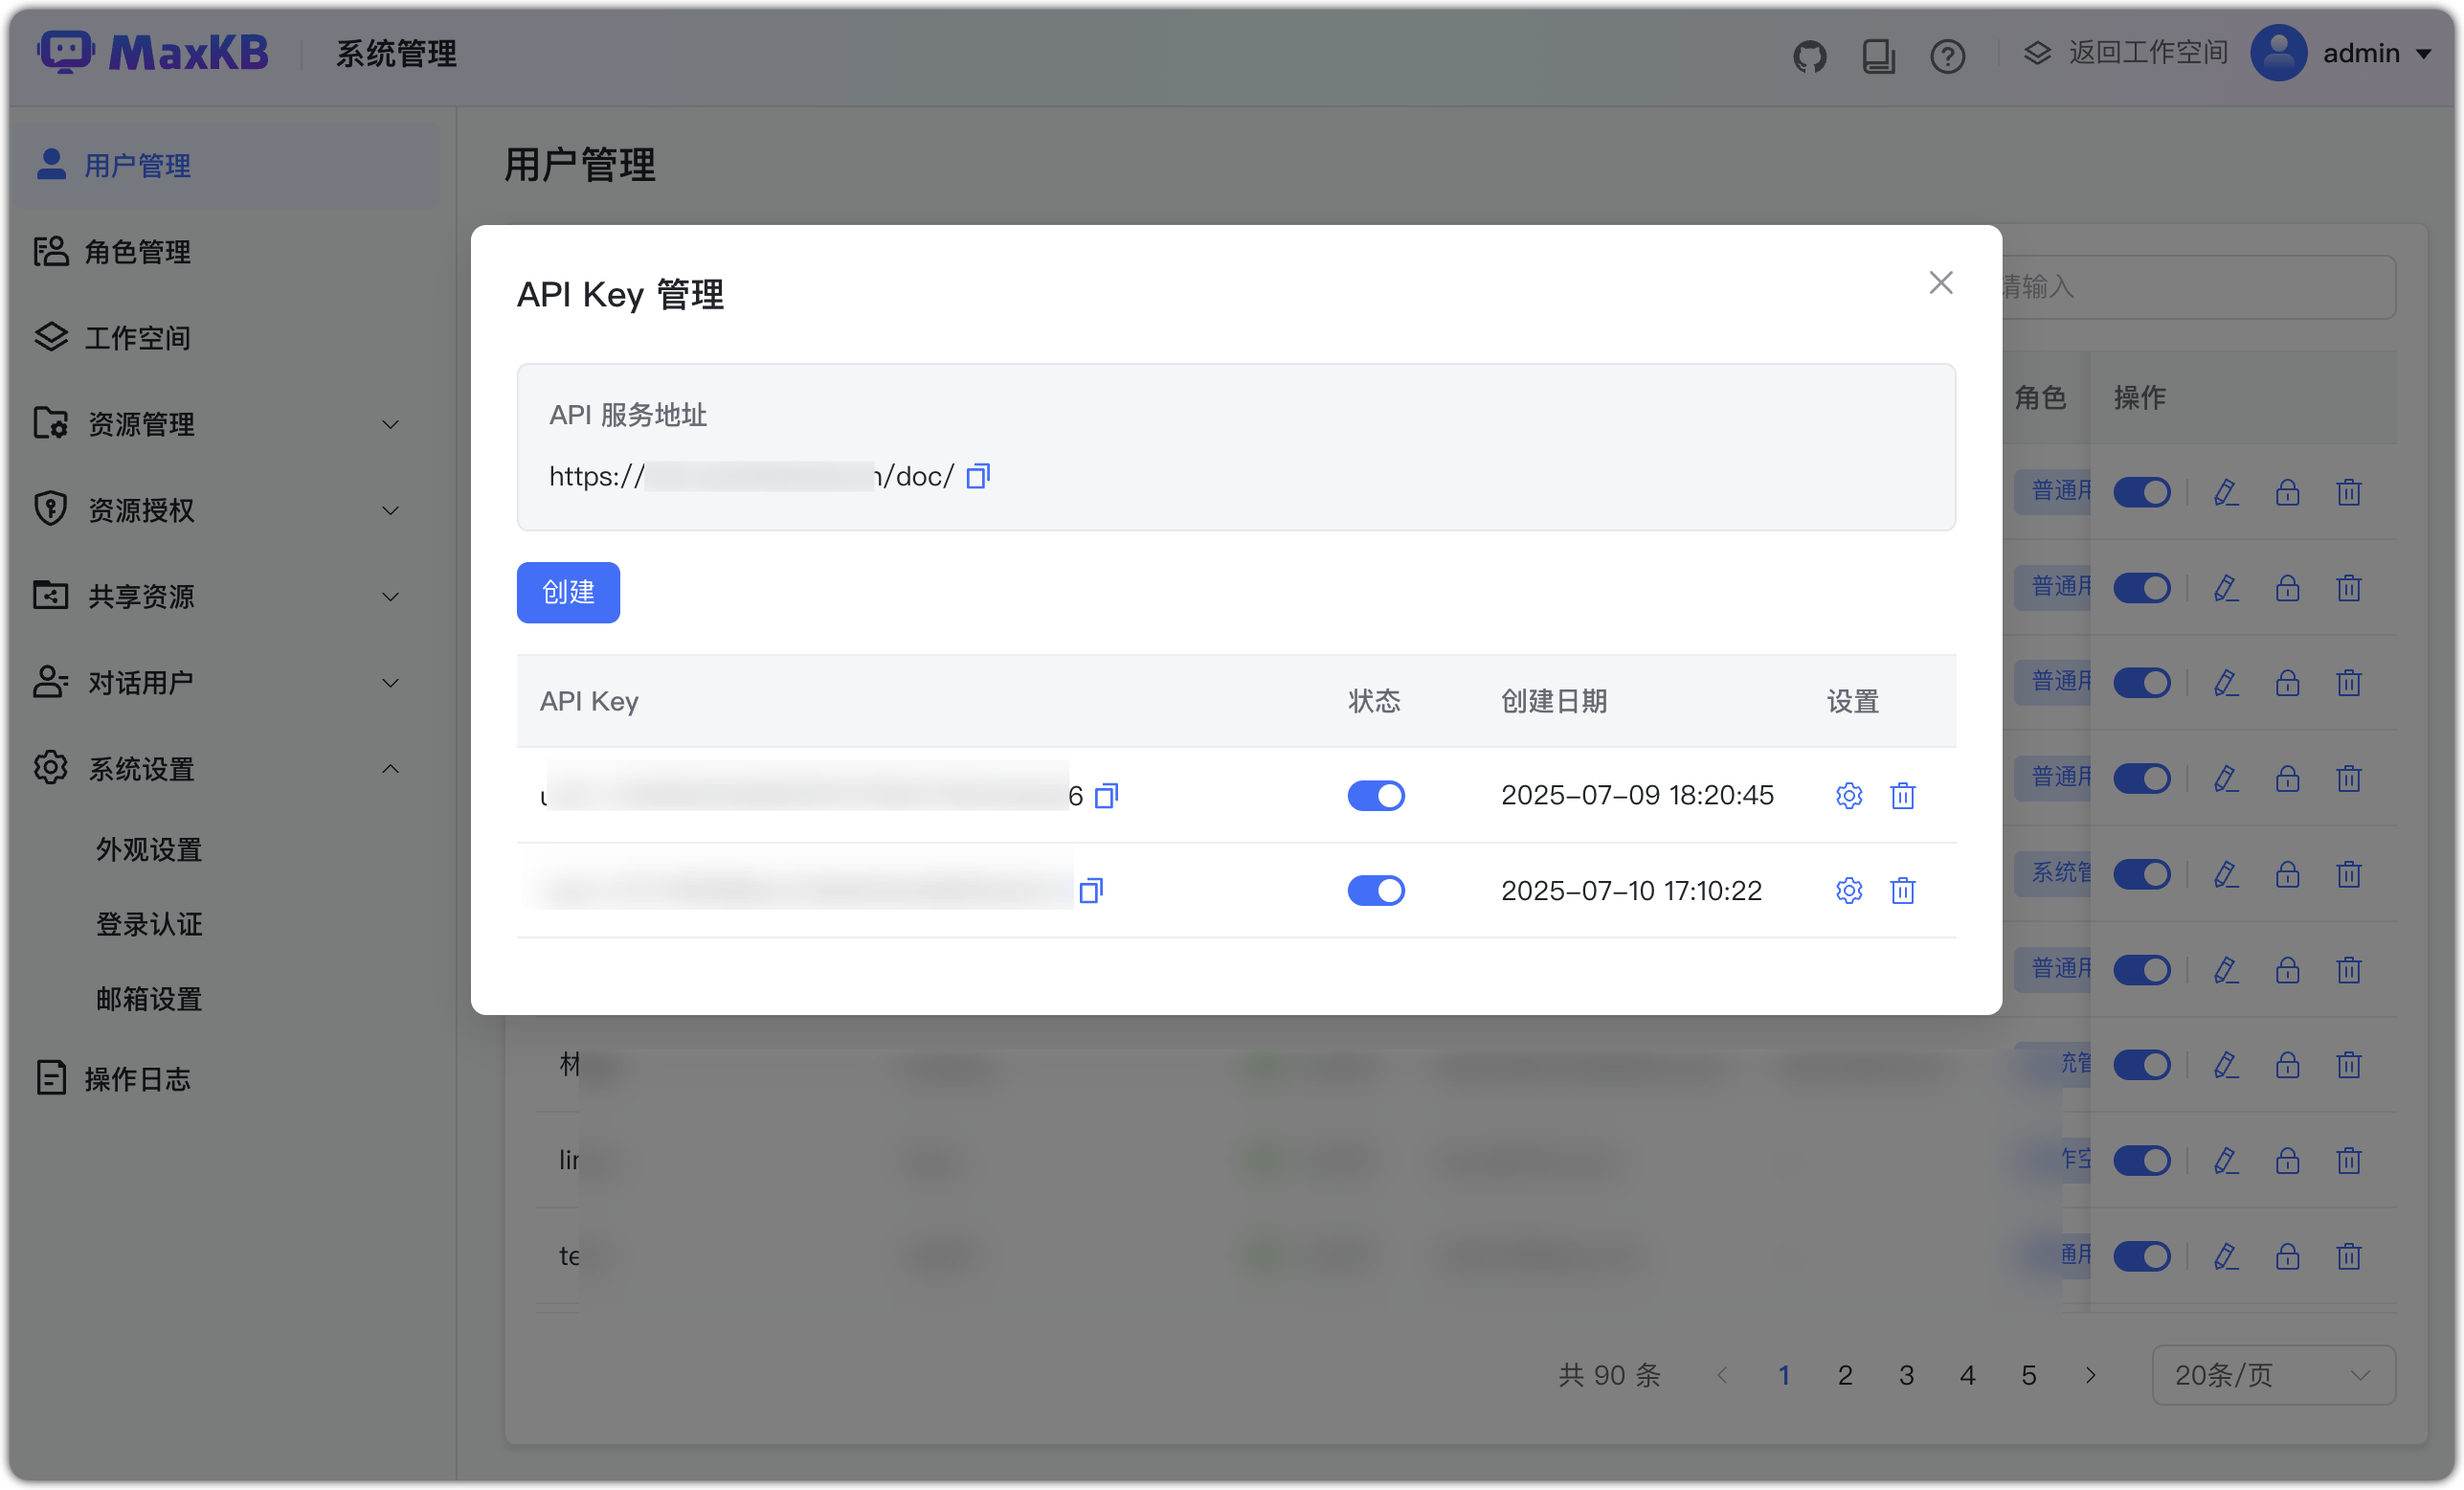Go to page 4 of users
This screenshot has width=2464, height=1490.
(1967, 1375)
